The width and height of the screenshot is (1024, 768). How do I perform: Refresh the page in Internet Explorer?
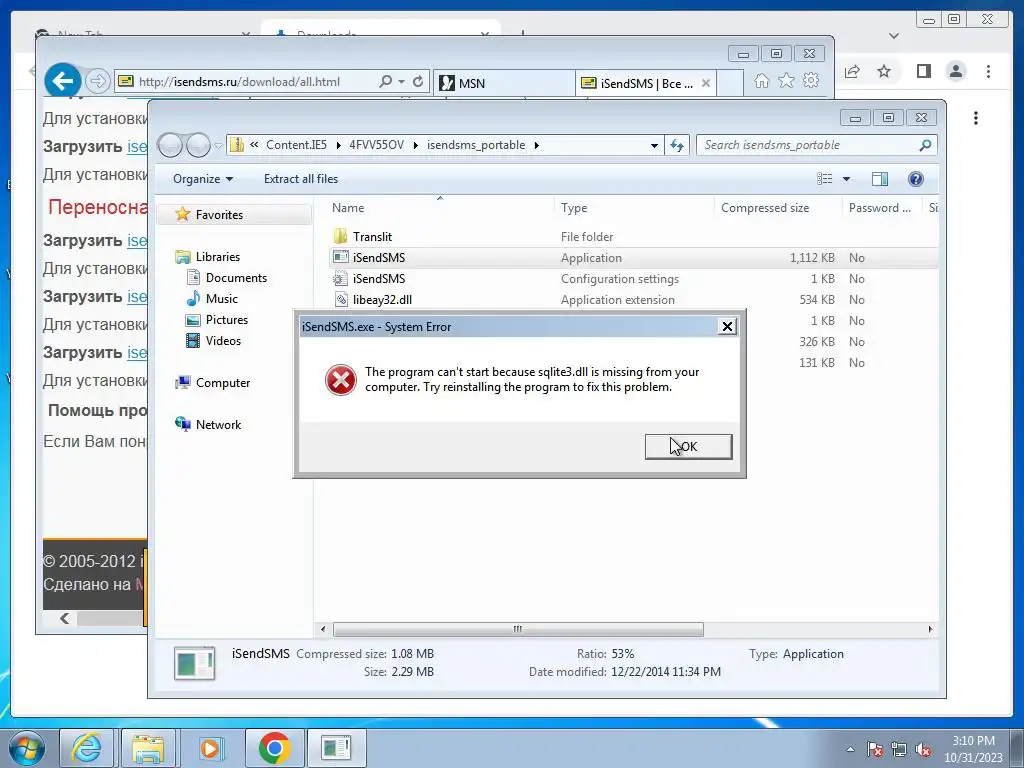point(418,81)
